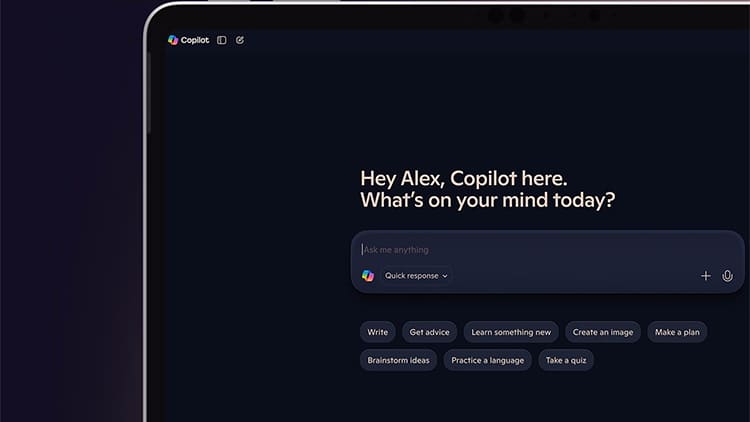Viewport: 750px width, 422px height.
Task: Select the Practice a language chip
Action: 488,360
